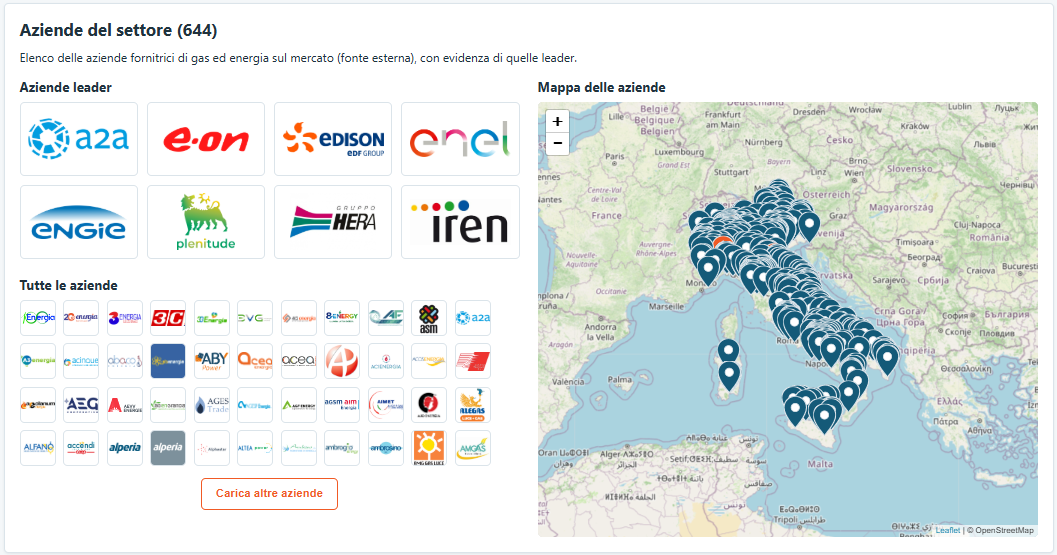Open the plenitude leader company card

pyautogui.click(x=206, y=222)
